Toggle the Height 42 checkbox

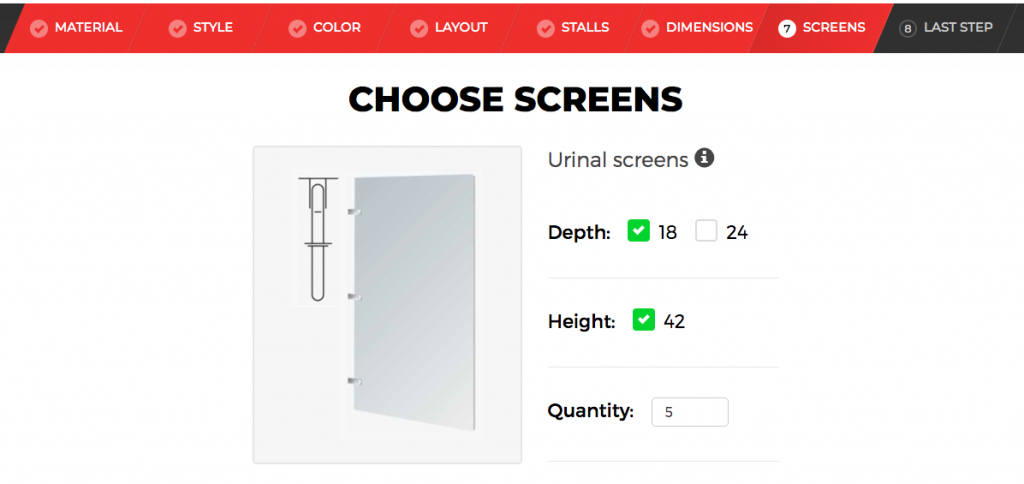644,320
